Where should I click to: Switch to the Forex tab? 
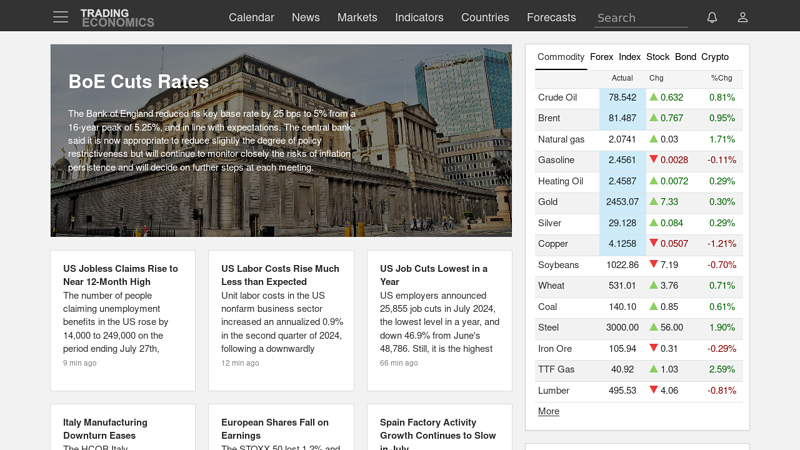[x=602, y=57]
